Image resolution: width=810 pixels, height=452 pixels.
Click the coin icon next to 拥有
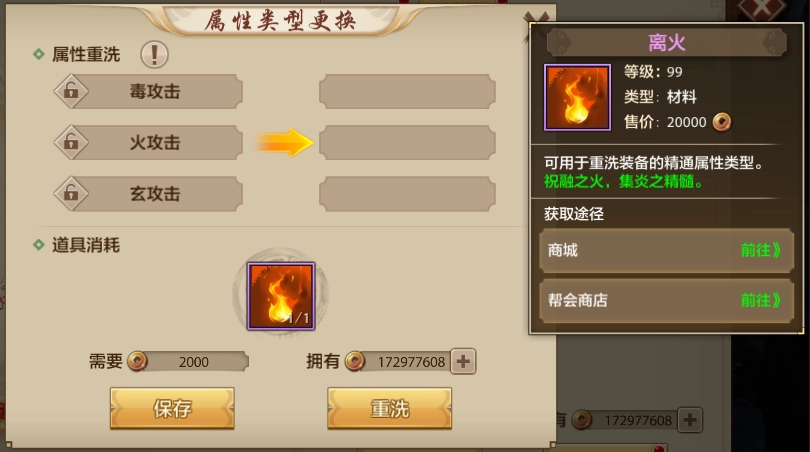point(354,361)
